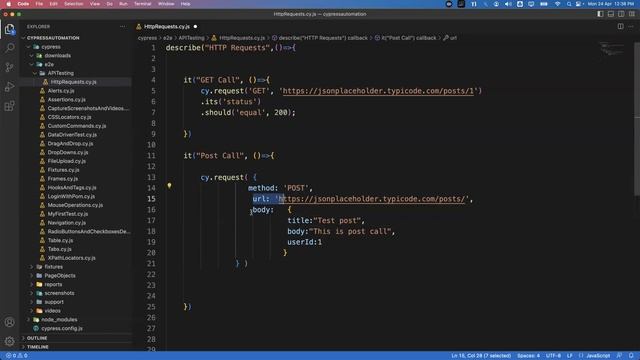
Task: Open the Apple menu
Action: pos(8,4)
